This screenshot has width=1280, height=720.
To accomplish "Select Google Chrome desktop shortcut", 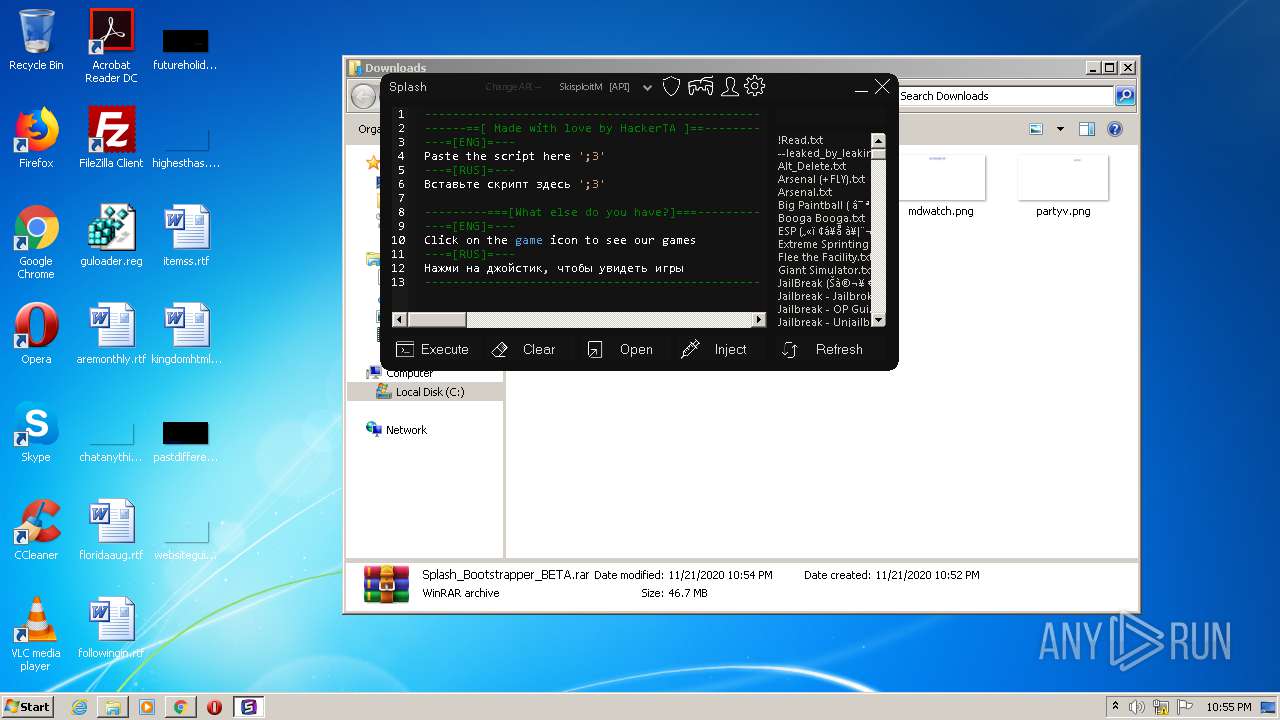I will tap(36, 243).
